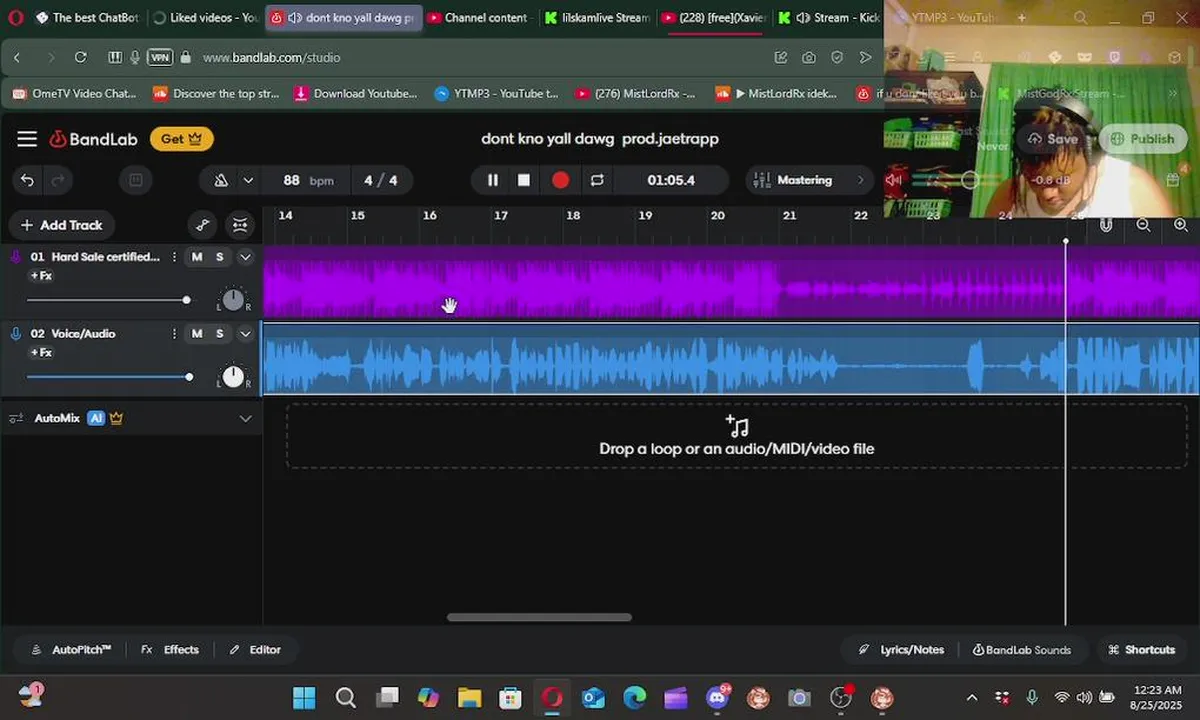Reload the browser page
This screenshot has width=1200, height=720.
pos(81,58)
